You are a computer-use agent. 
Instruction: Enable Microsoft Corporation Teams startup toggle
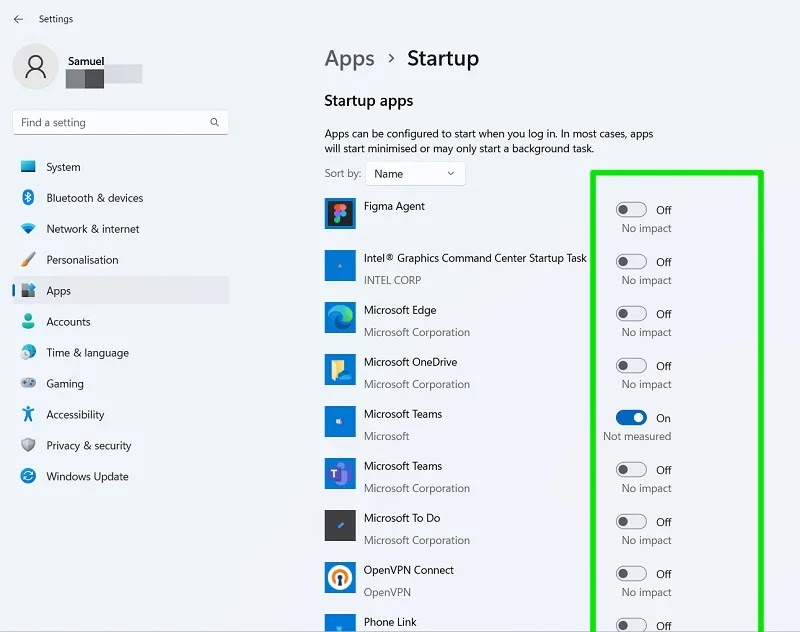click(631, 470)
